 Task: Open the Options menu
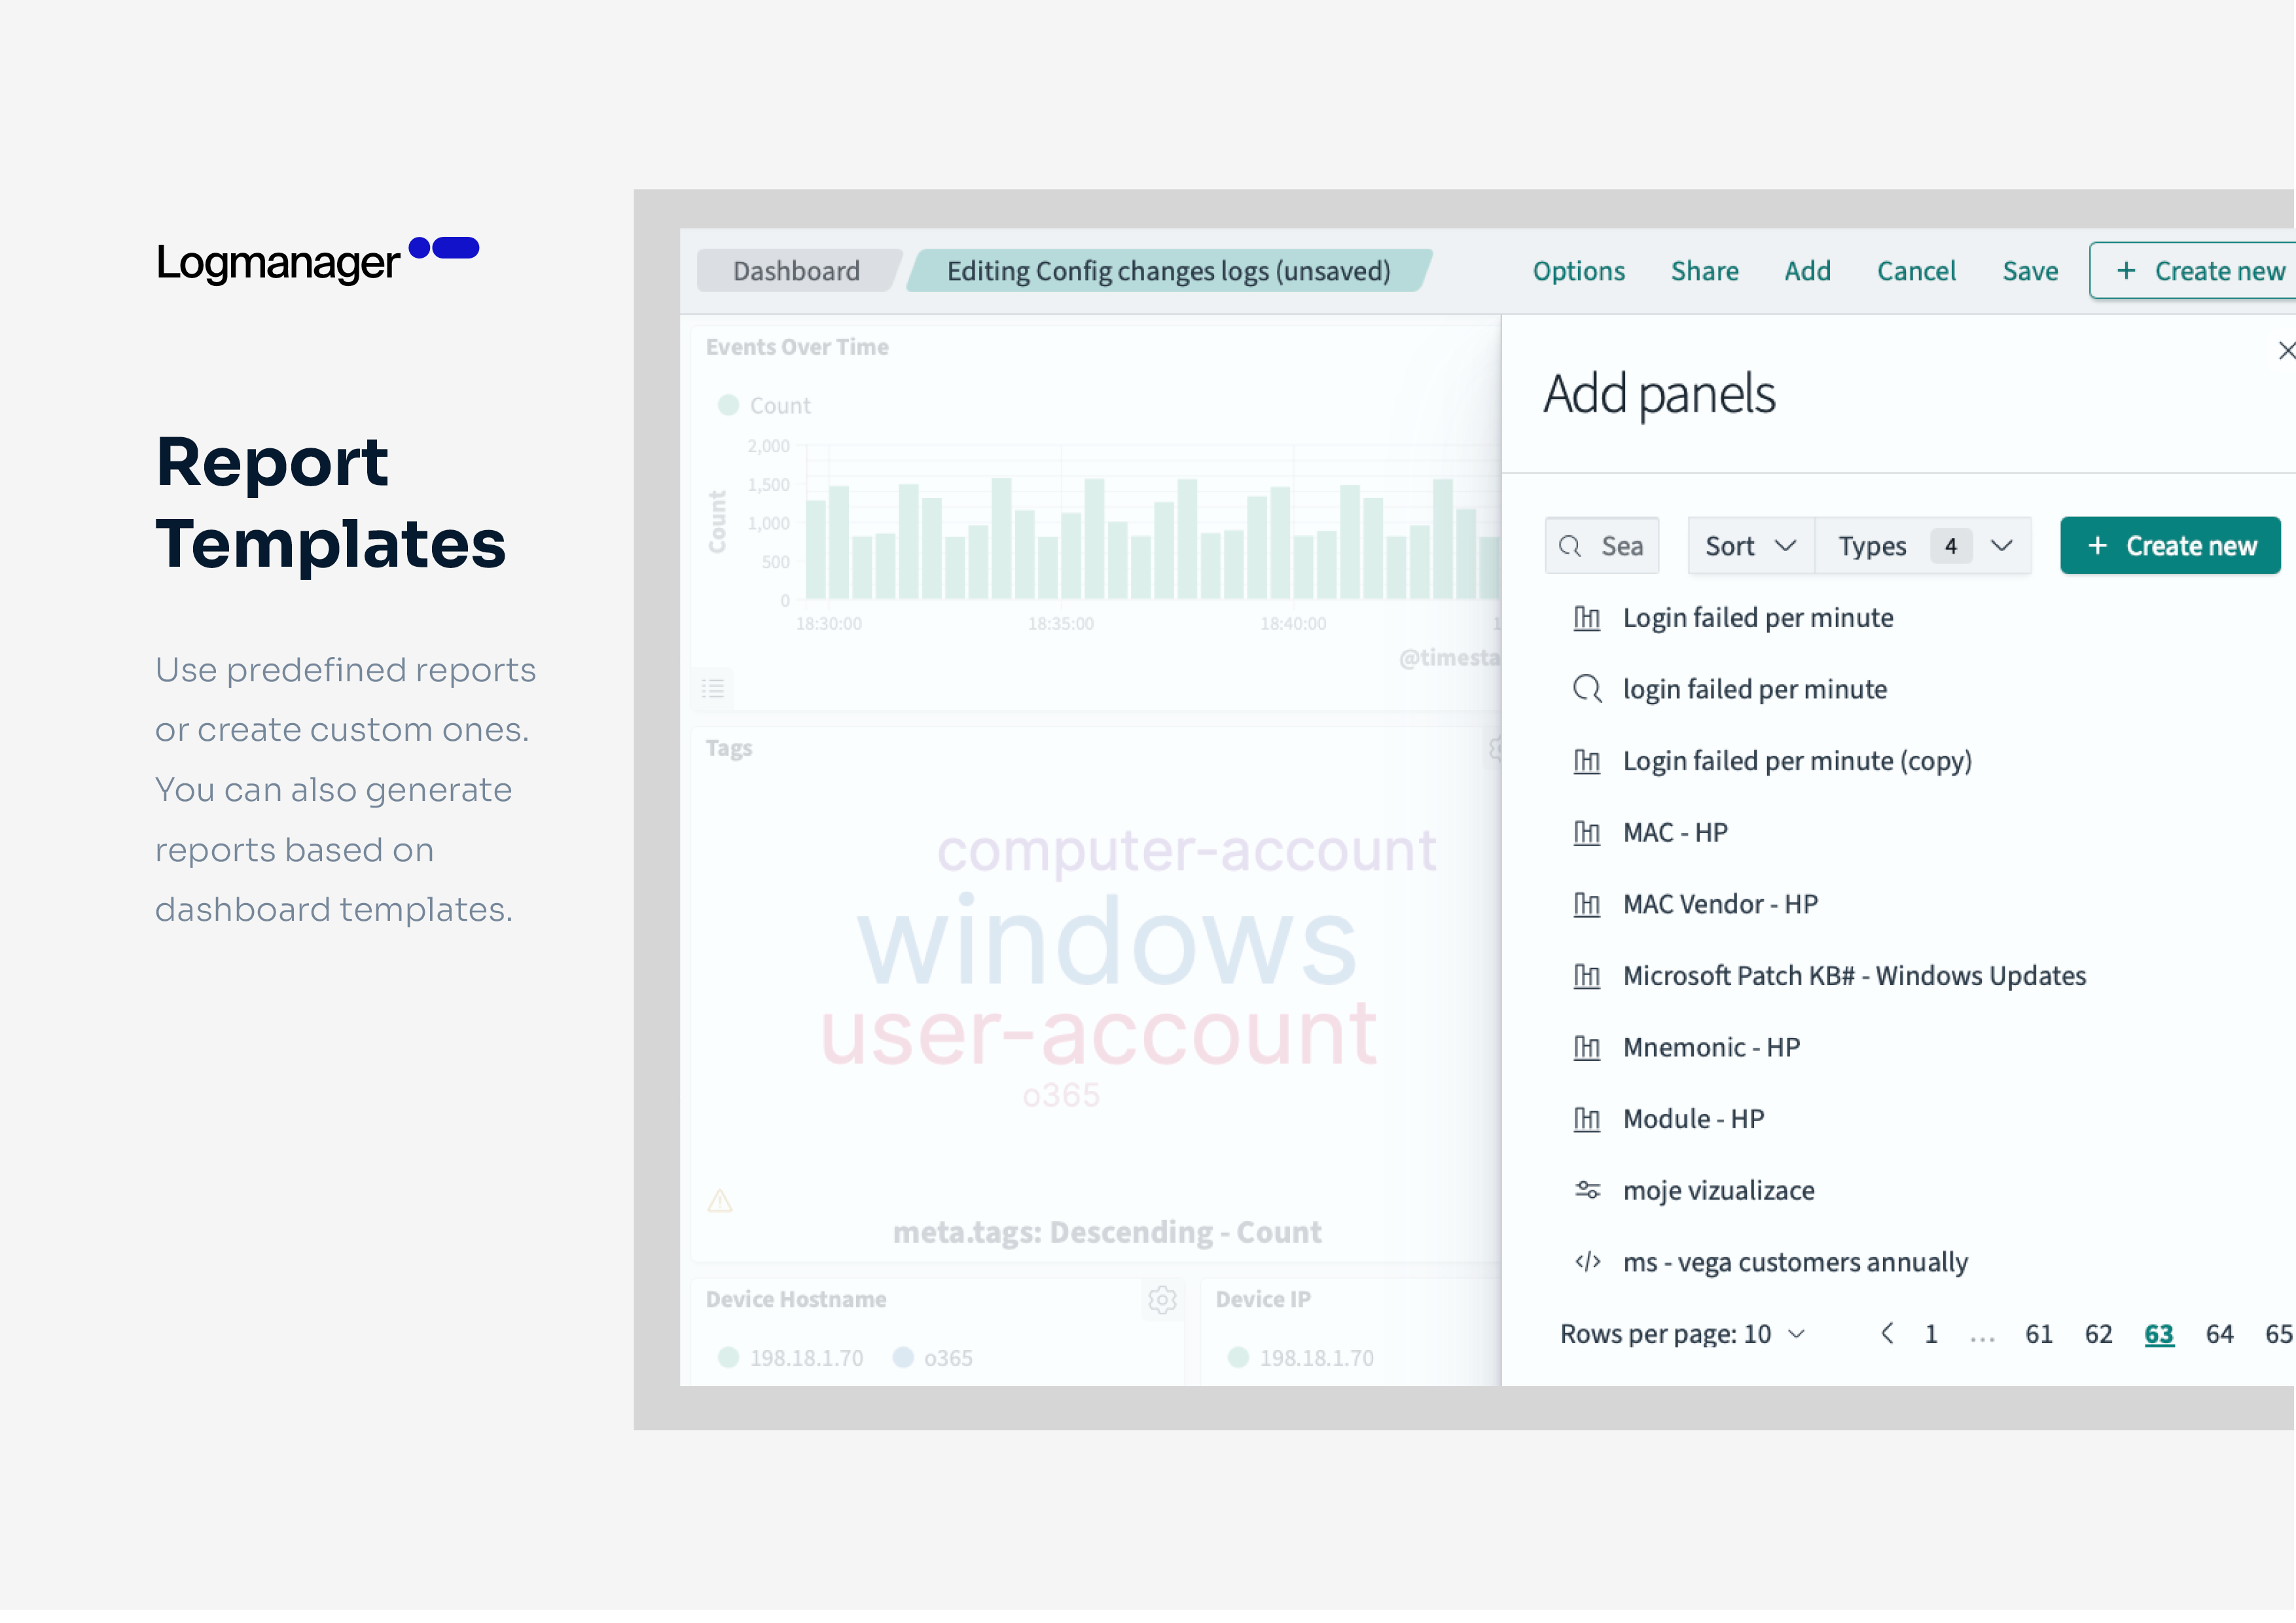coord(1578,271)
